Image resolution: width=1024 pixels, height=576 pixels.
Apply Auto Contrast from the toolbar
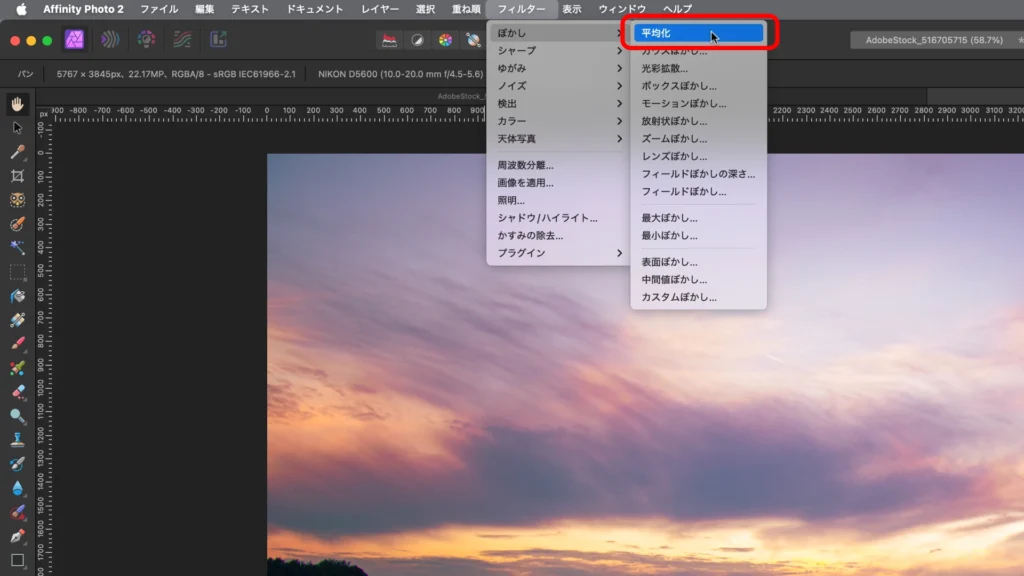pos(418,40)
